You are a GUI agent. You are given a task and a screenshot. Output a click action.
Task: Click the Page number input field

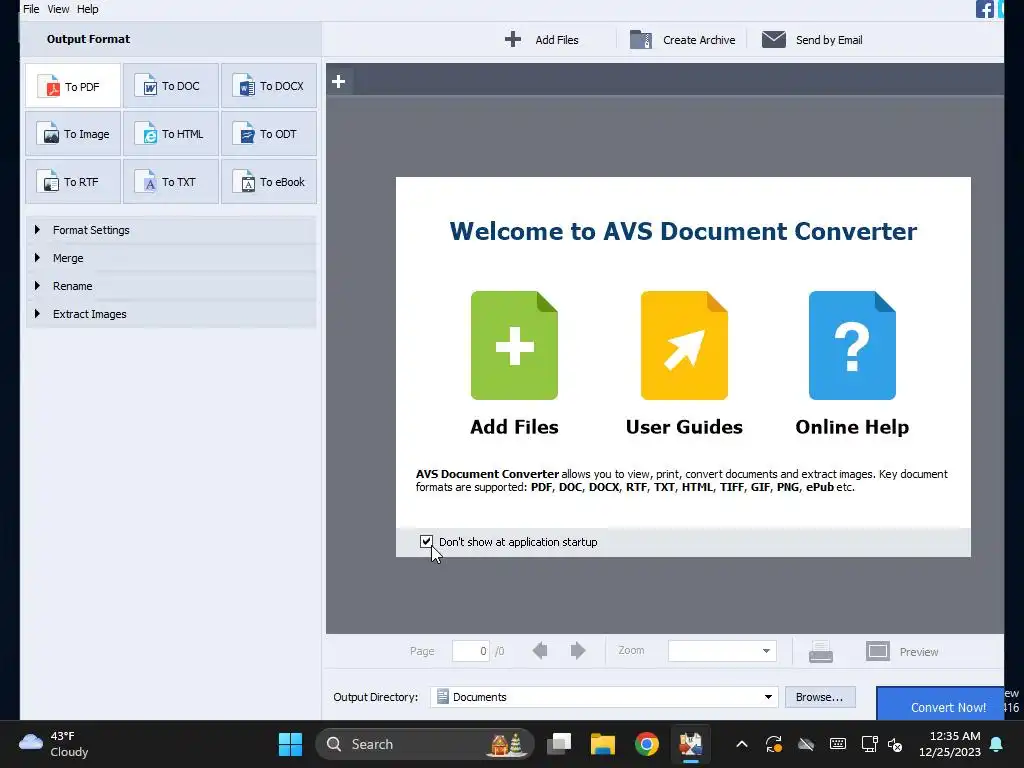(x=470, y=650)
